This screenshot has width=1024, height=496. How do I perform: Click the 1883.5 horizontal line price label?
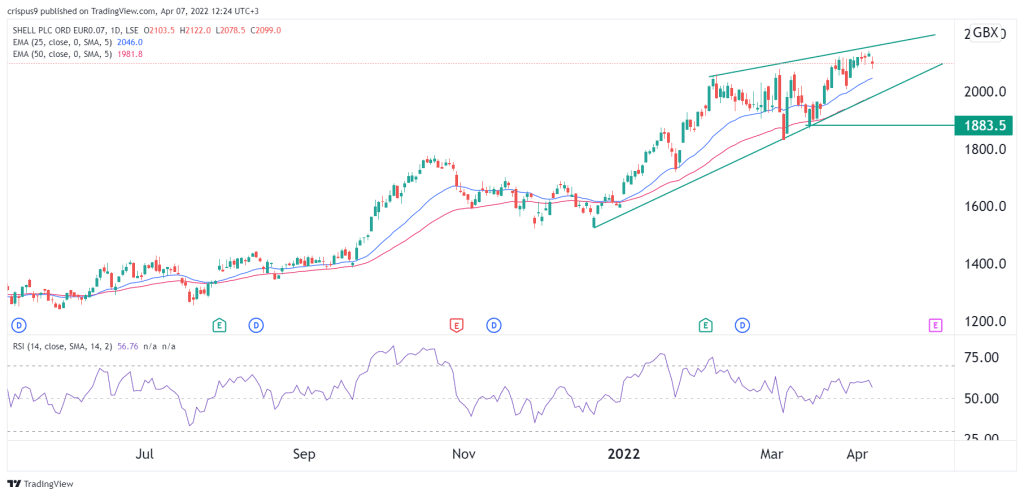pos(984,125)
